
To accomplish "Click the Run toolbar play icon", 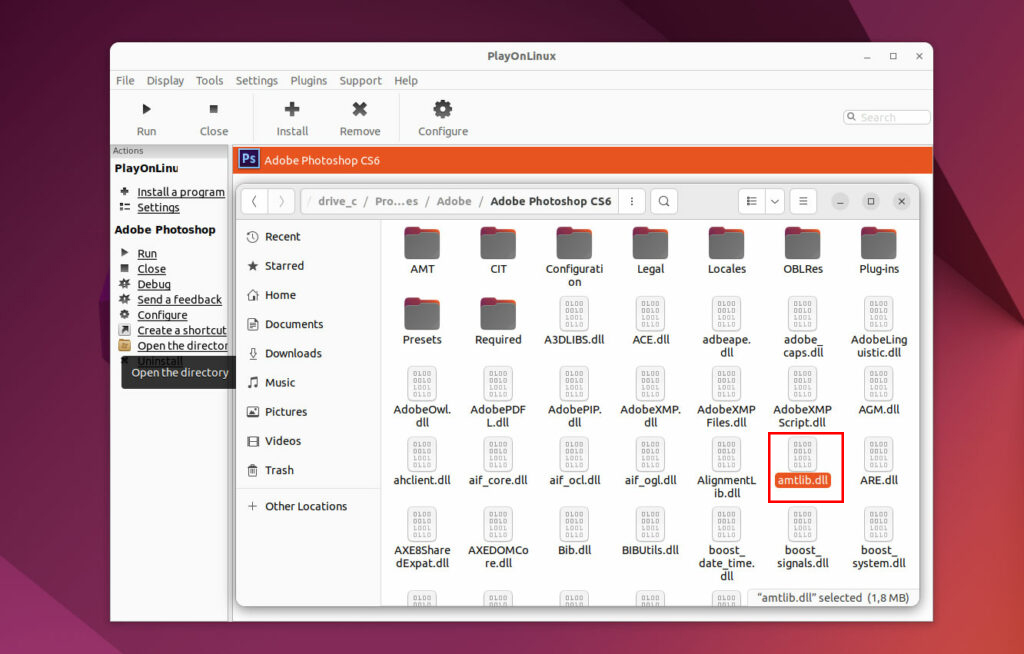I will pos(146,109).
